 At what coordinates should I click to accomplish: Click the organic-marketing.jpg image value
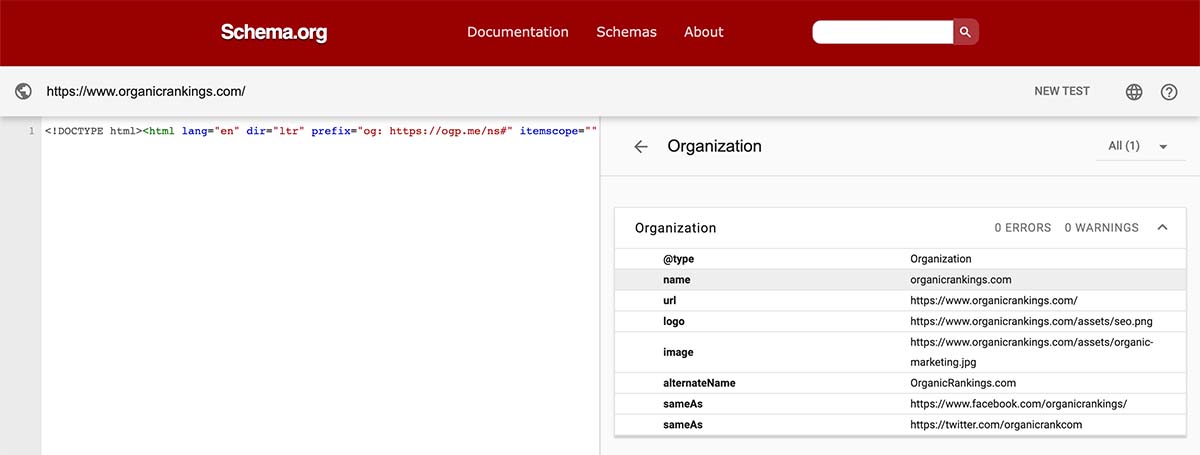tap(1032, 352)
